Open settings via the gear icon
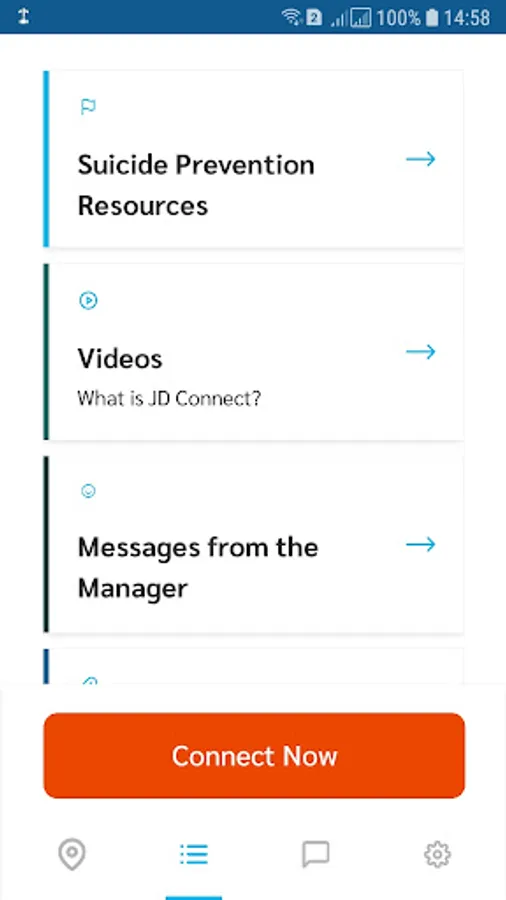Screen dimensions: 506x900 click(437, 855)
